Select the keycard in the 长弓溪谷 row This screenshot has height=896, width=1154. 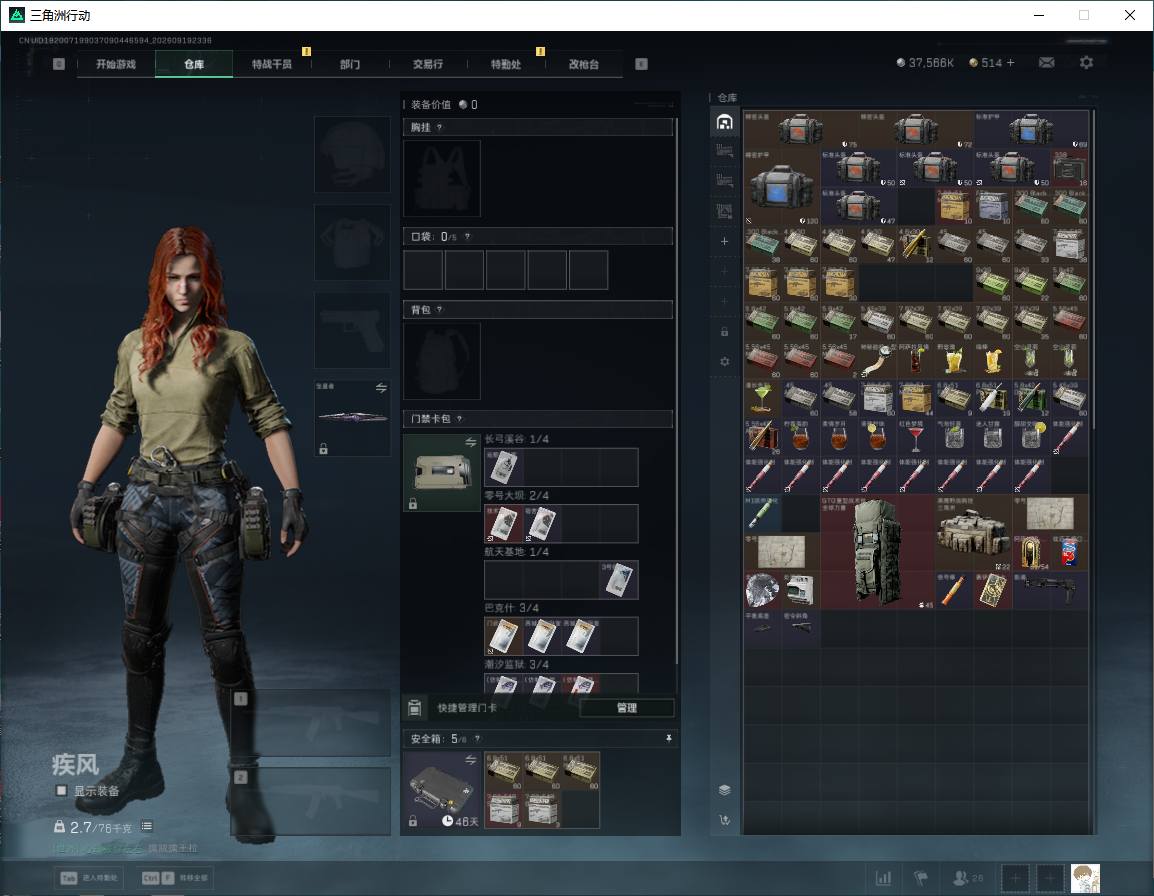[503, 467]
